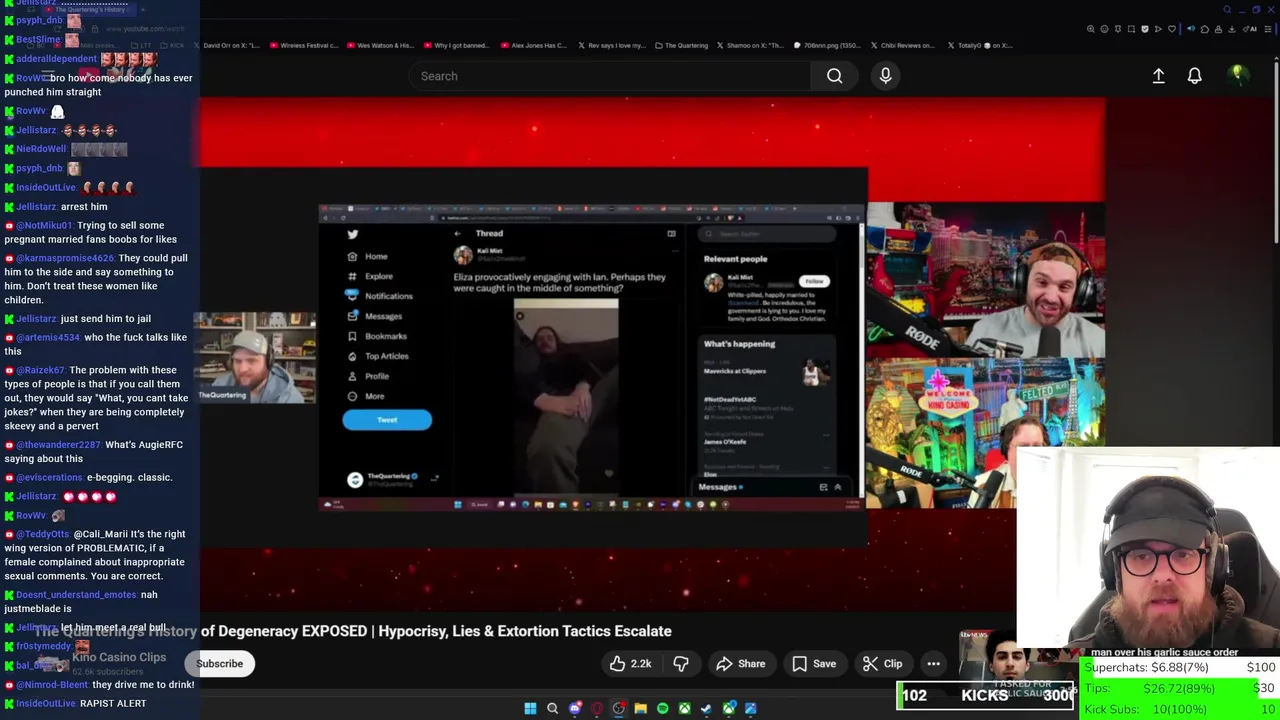The height and width of the screenshot is (720, 1280).
Task: Launch Spotify from the taskbar
Action: [x=663, y=708]
